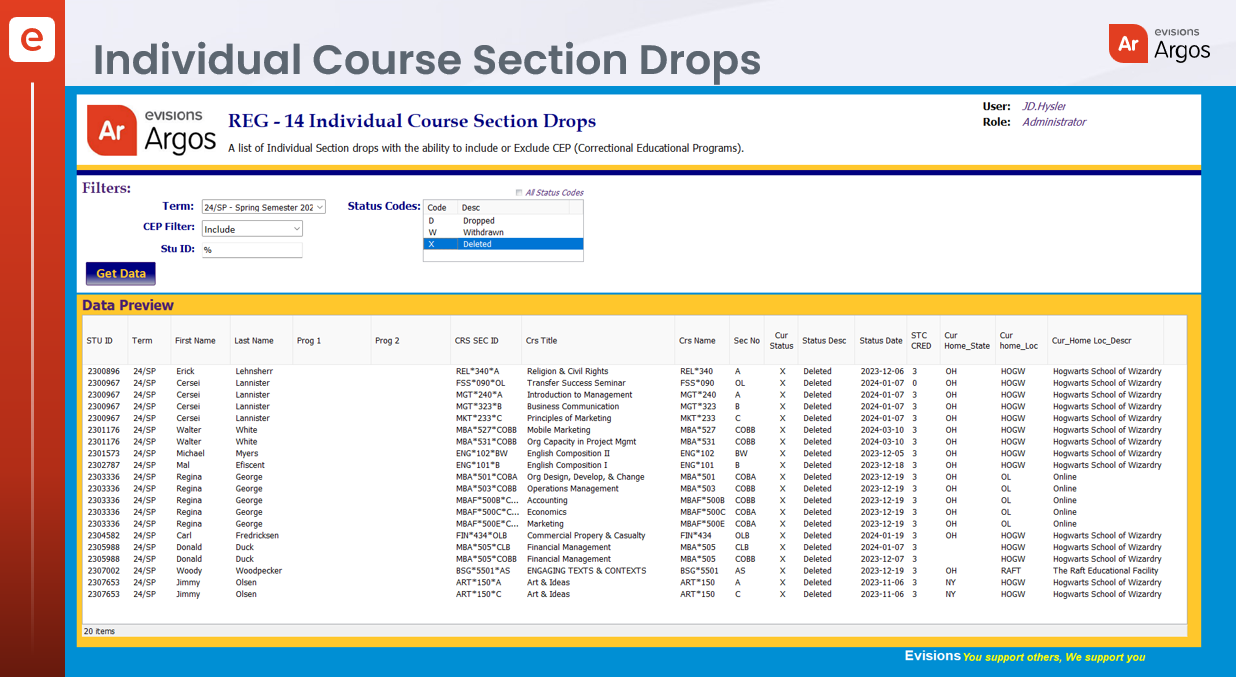Select the Woody Woodpecker data row
The height and width of the screenshot is (677, 1236).
point(400,571)
